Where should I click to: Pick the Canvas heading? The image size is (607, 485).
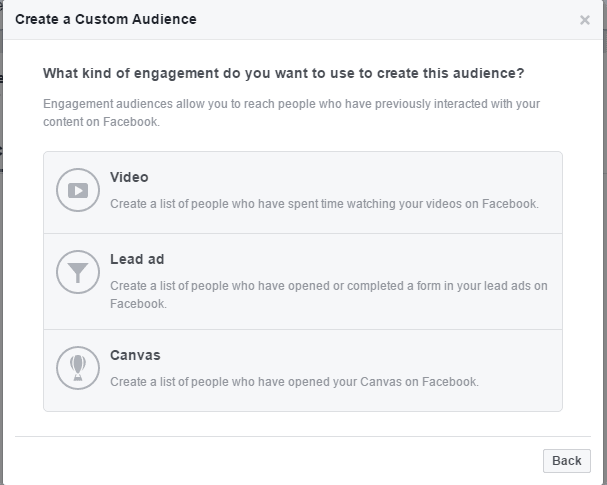click(135, 355)
